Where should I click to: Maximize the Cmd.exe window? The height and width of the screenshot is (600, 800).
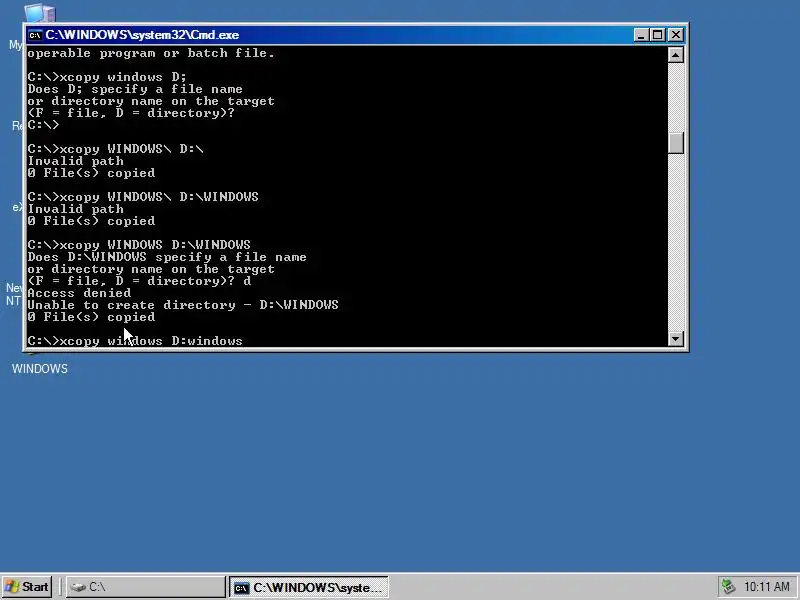(658, 35)
